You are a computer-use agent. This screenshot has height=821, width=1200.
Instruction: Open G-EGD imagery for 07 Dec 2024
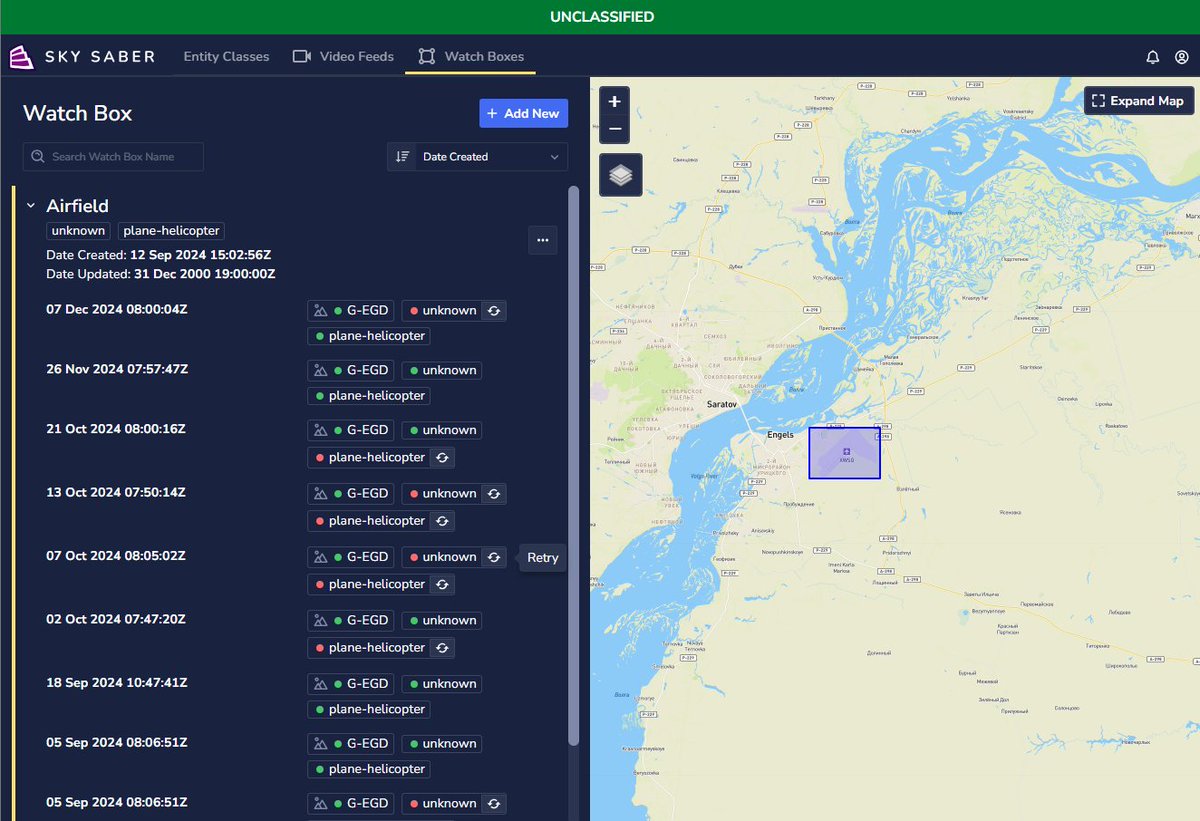pyautogui.click(x=351, y=311)
